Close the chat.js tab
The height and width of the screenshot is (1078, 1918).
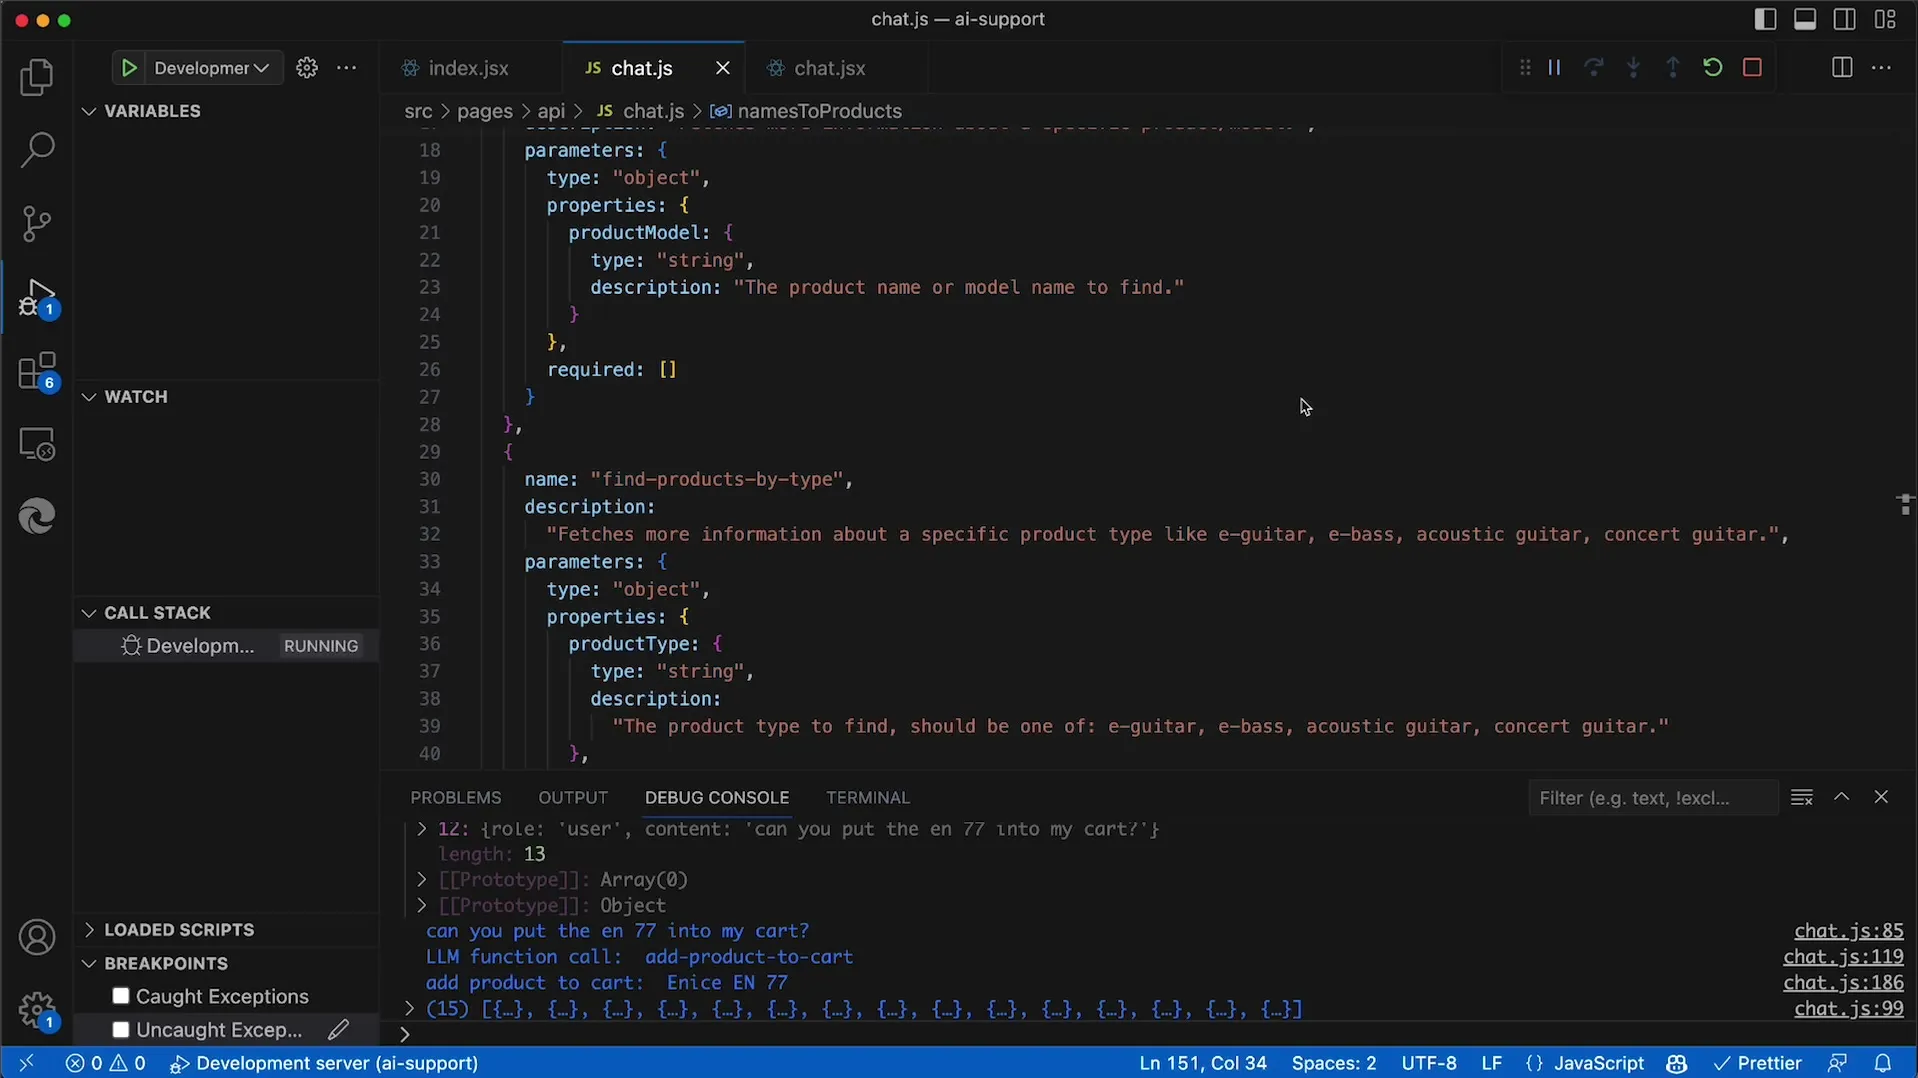723,68
